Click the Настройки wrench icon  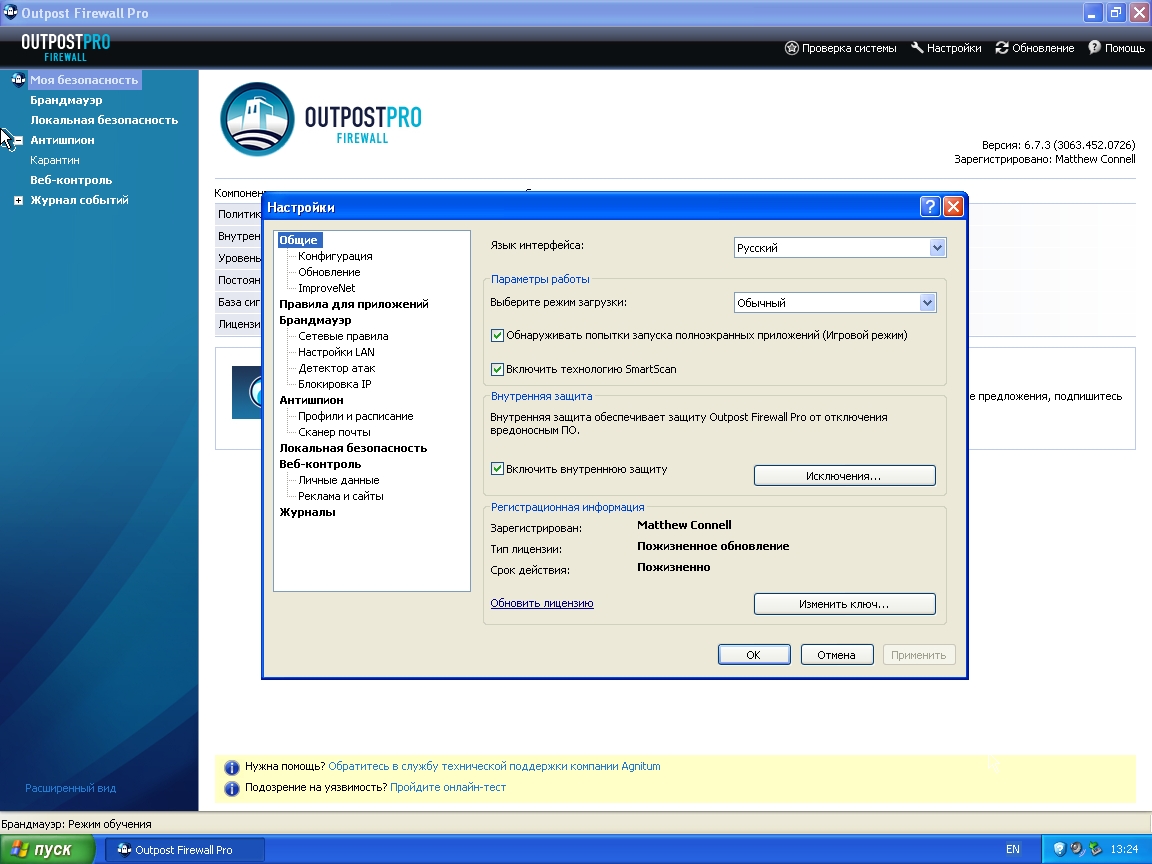pyautogui.click(x=917, y=48)
